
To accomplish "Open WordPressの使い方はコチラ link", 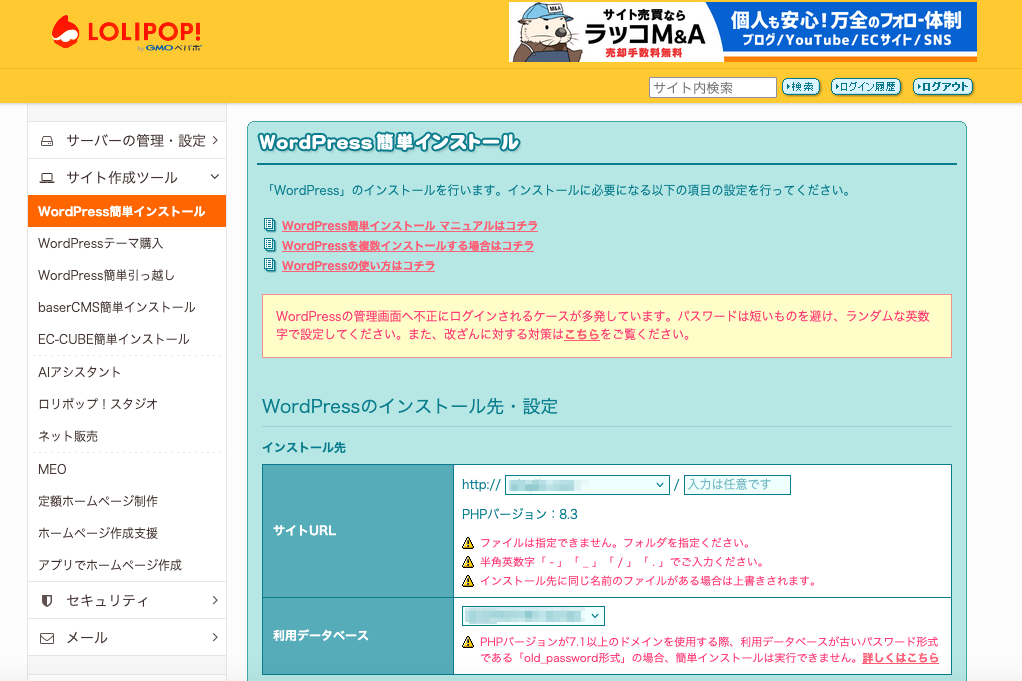I will [x=358, y=266].
